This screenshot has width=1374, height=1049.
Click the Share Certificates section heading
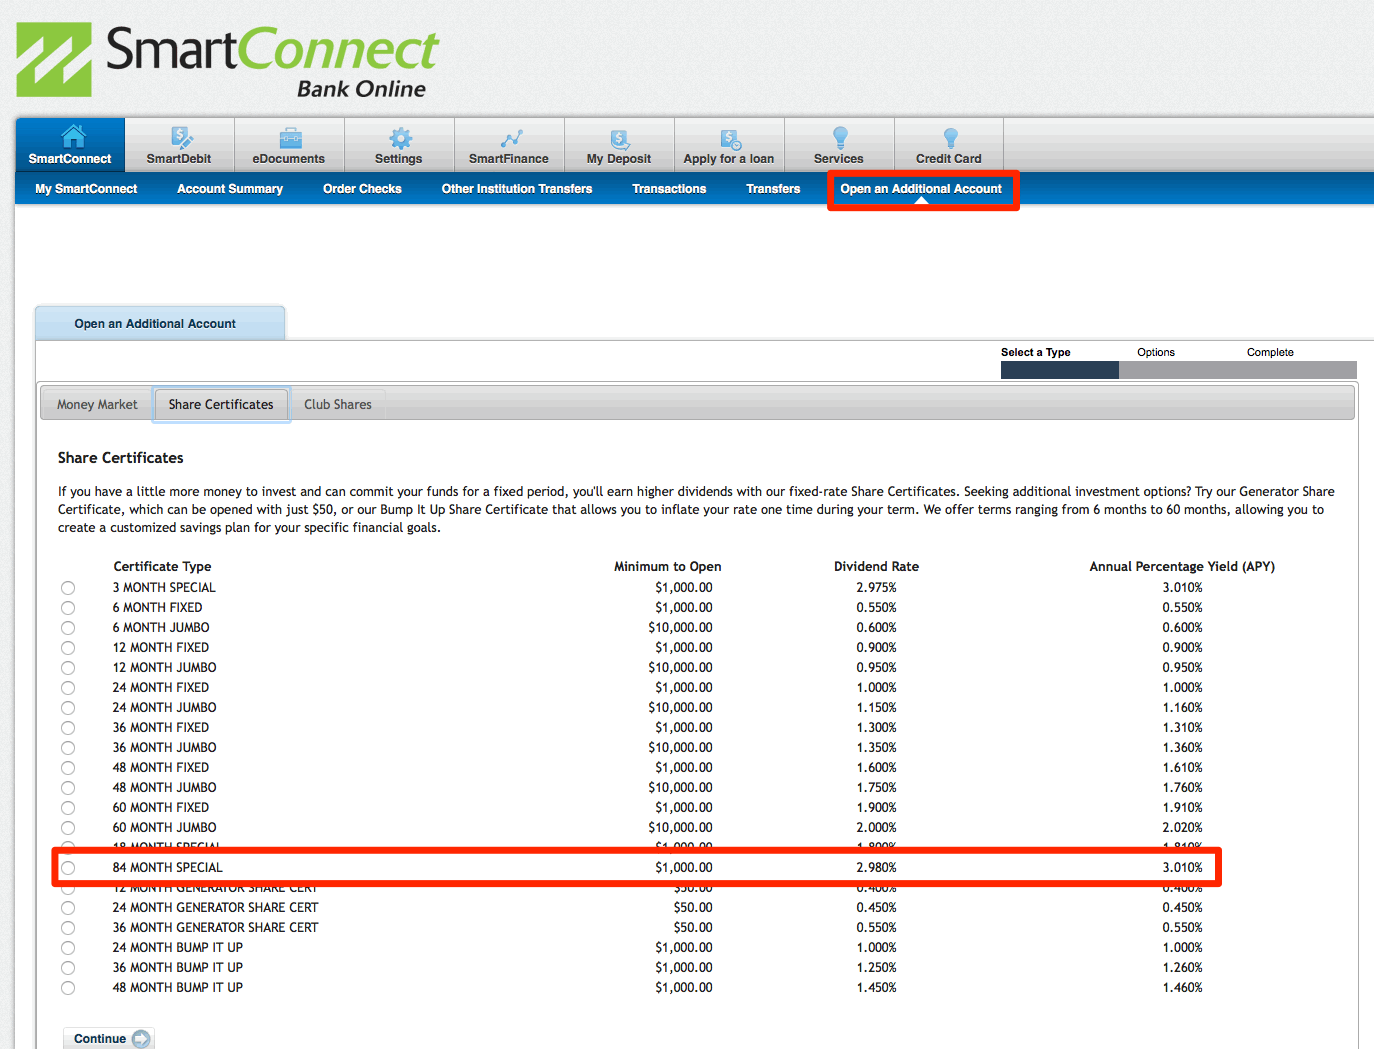(121, 458)
